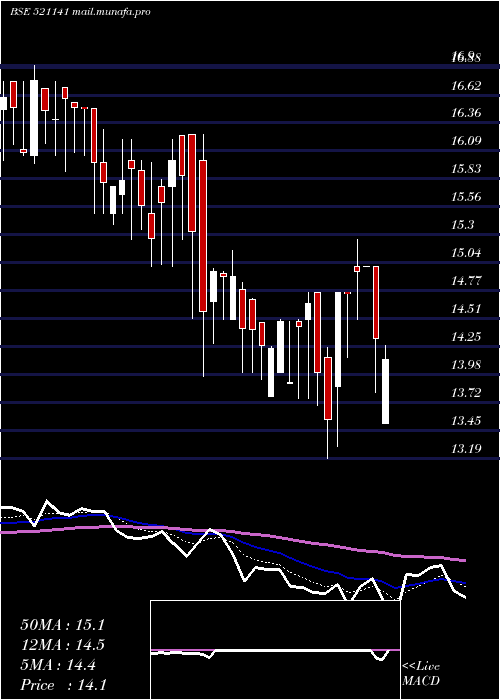Click the 14.77 price axis label

click(466, 280)
